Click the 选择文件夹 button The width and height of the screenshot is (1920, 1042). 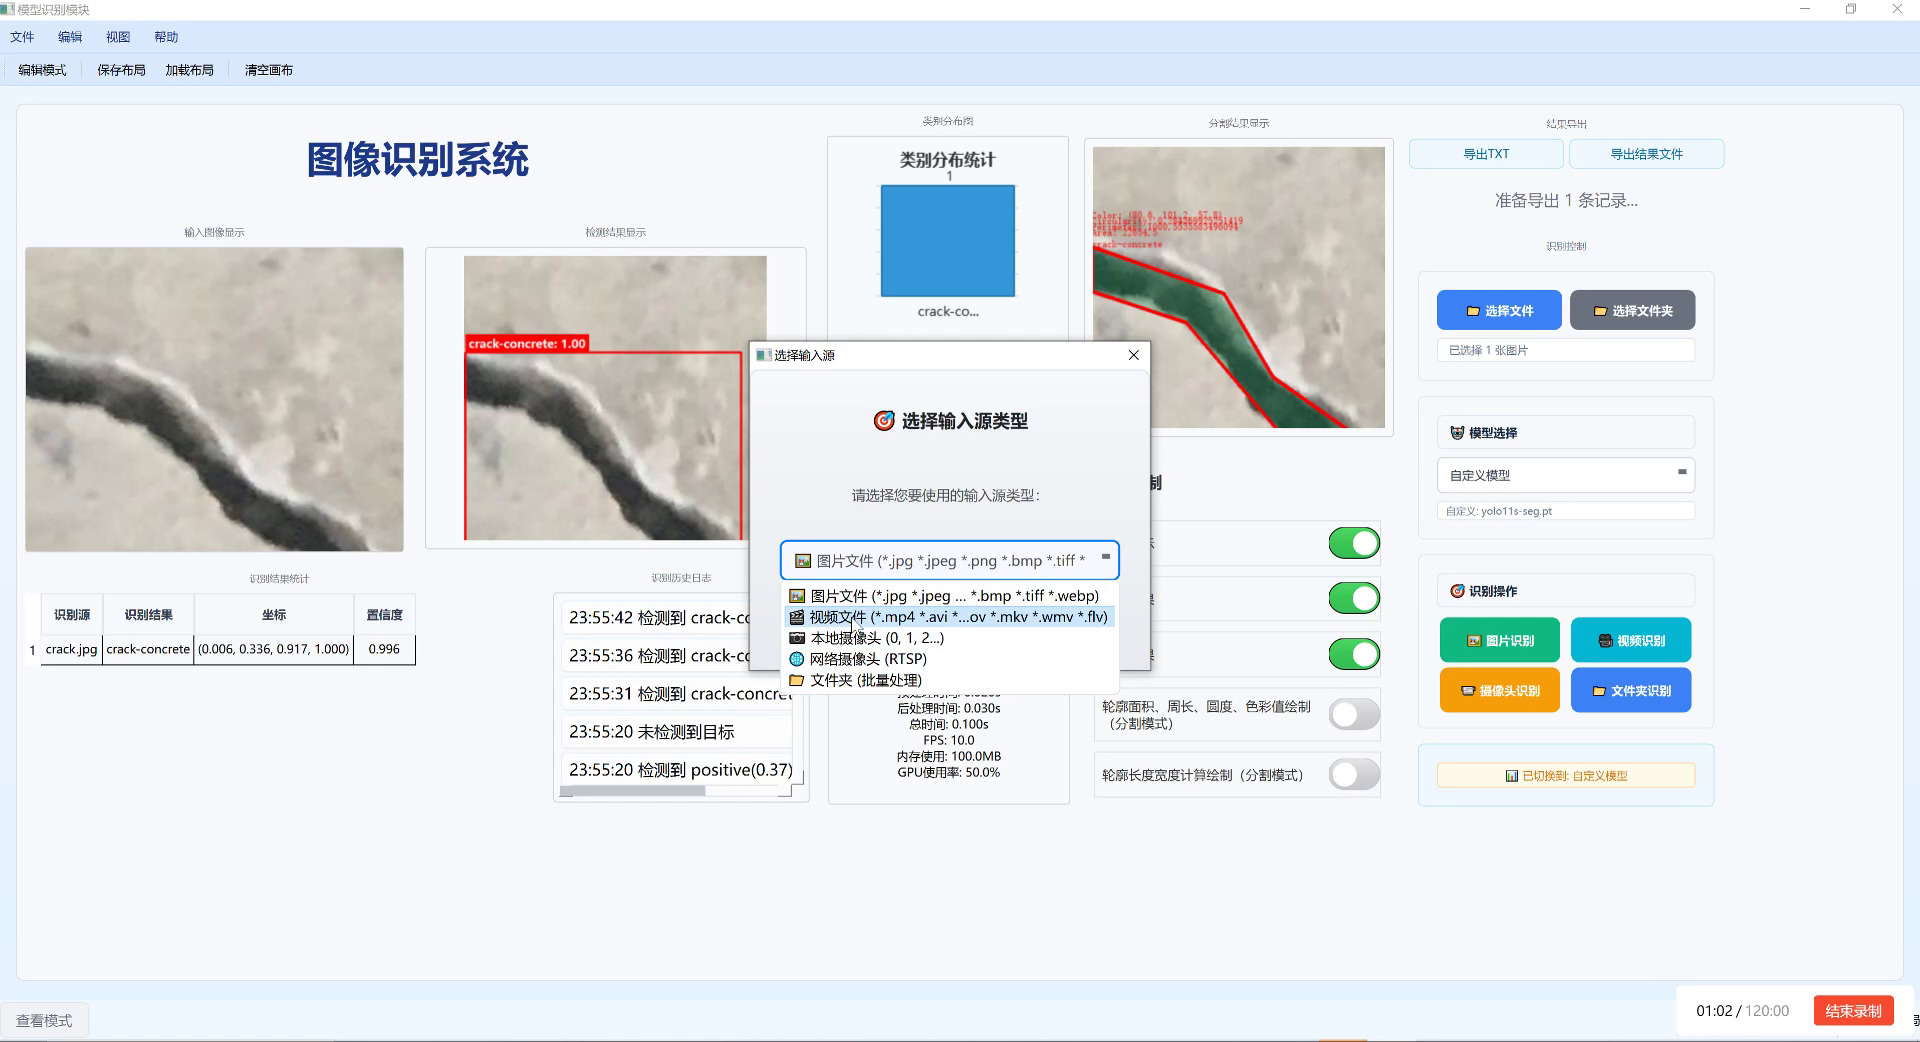click(x=1632, y=311)
